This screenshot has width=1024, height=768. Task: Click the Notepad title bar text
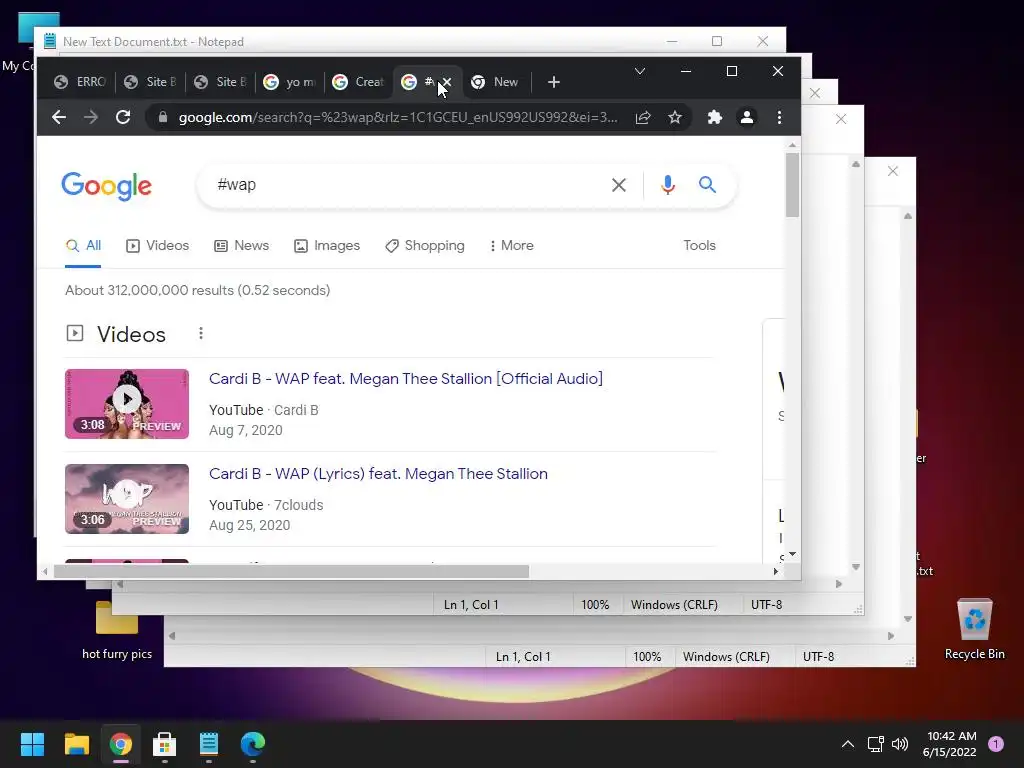click(x=153, y=42)
